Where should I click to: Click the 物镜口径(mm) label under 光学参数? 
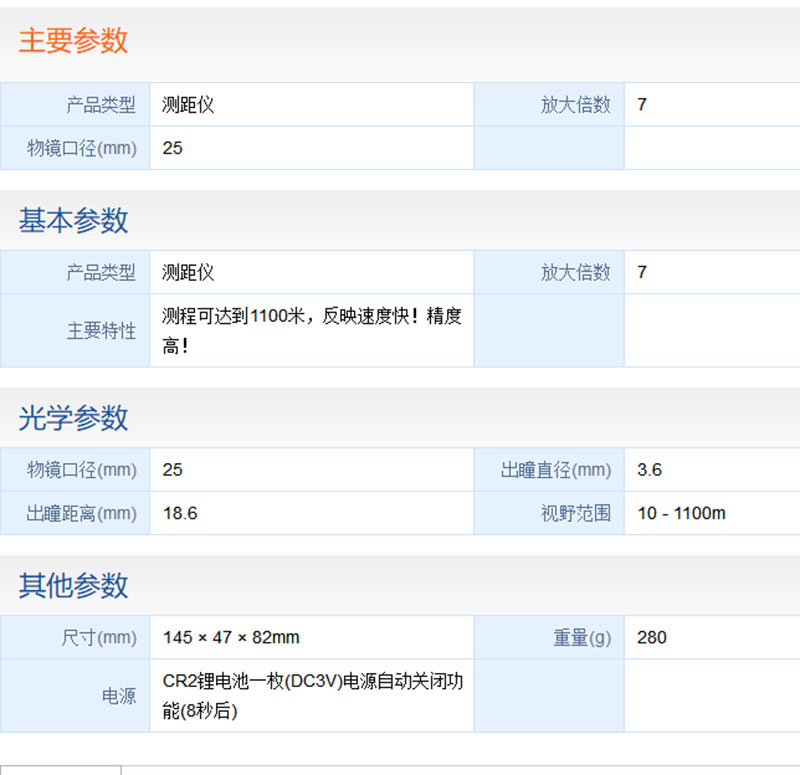pos(82,470)
